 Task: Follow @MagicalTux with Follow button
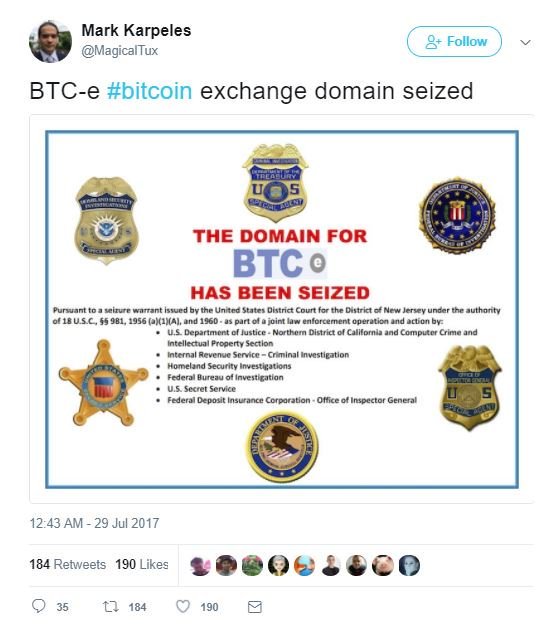coord(454,41)
